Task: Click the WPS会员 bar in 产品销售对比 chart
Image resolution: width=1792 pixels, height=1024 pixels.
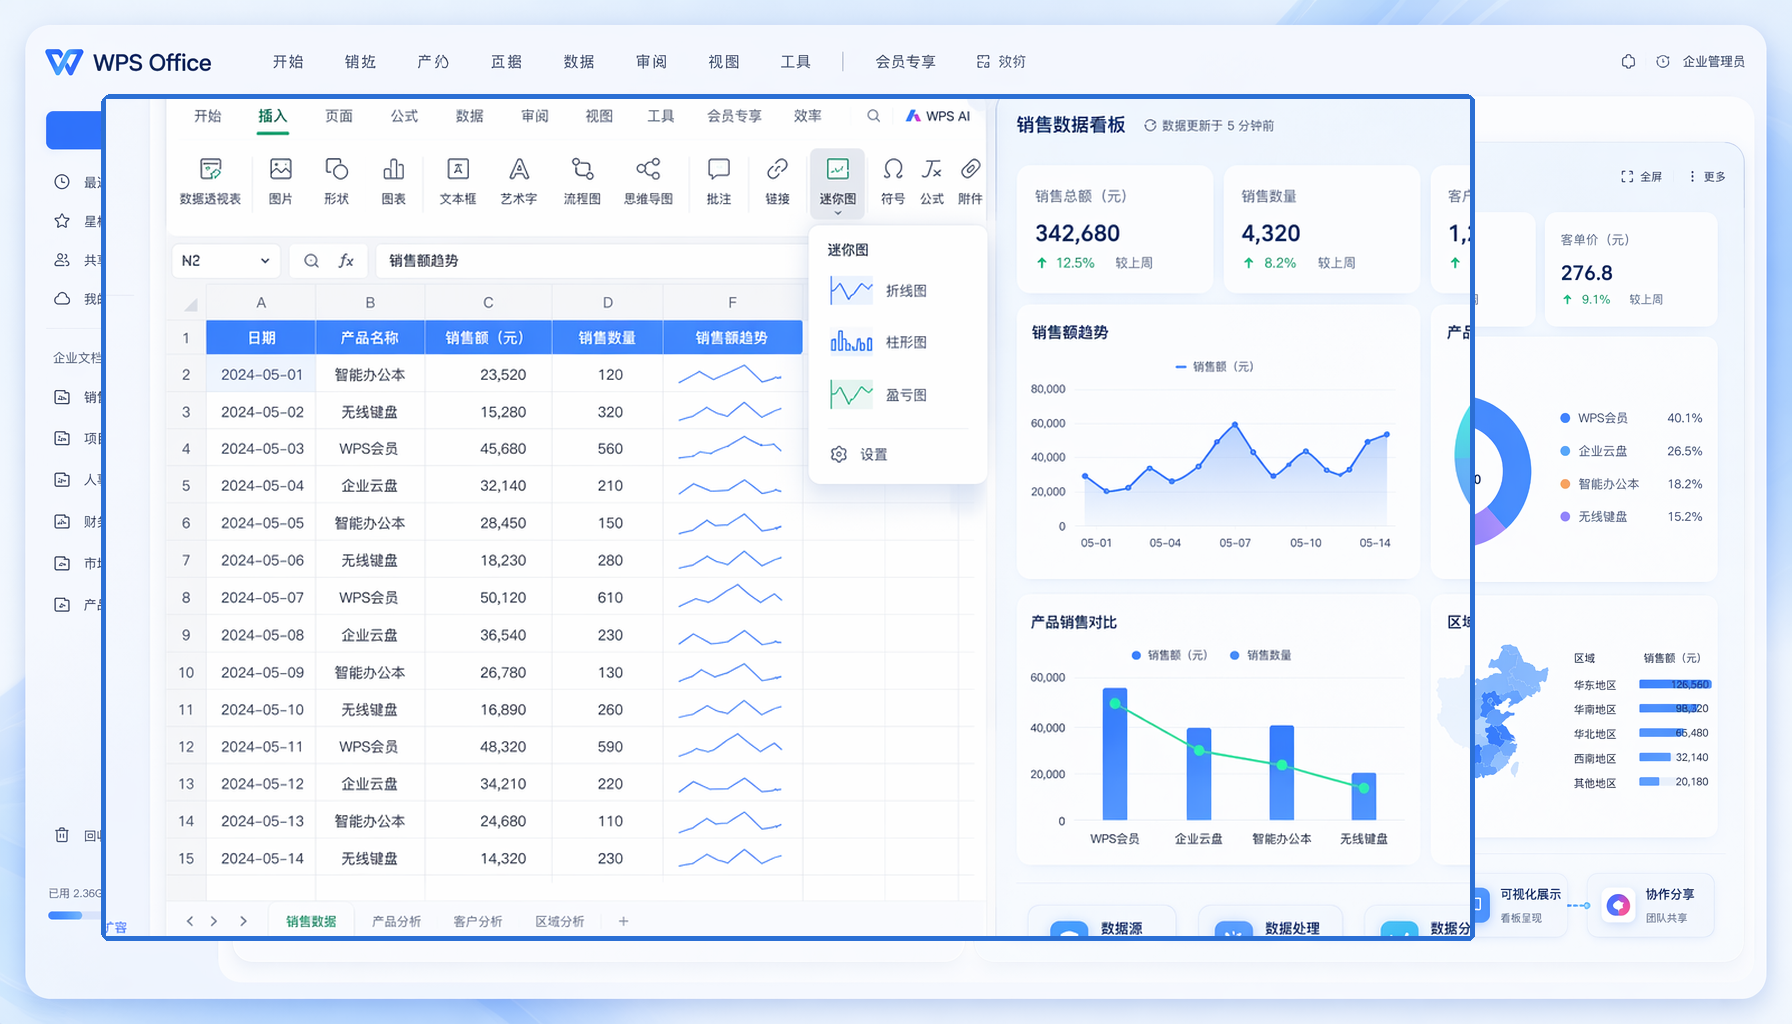Action: tap(1114, 754)
